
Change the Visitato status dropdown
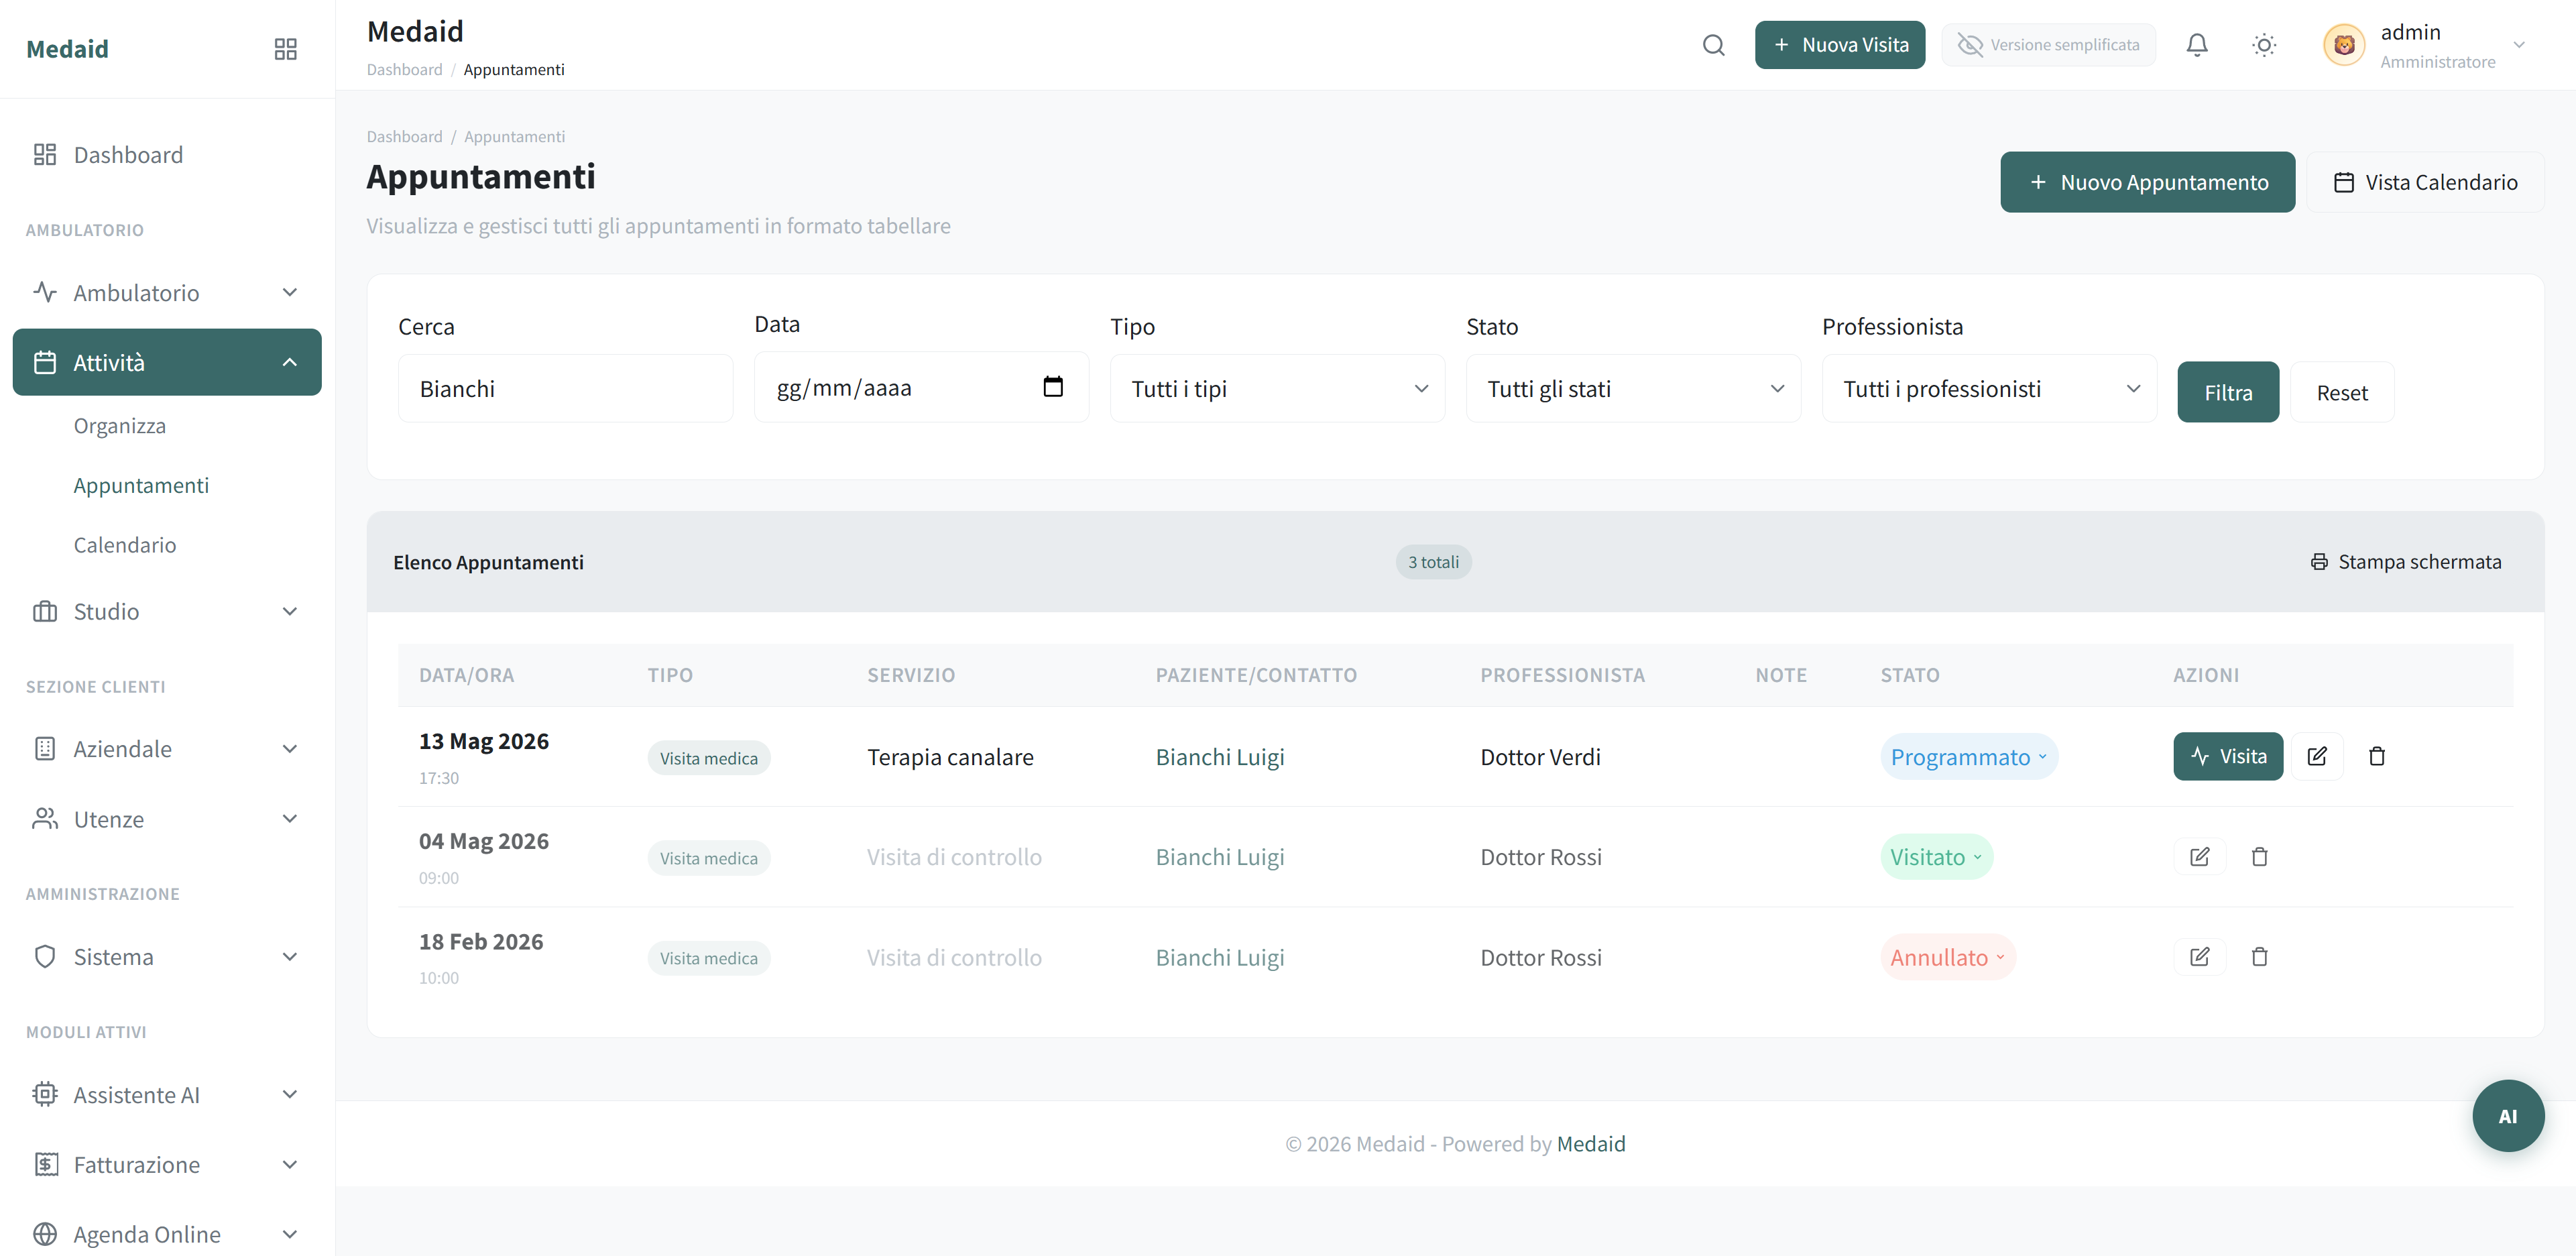(x=1936, y=857)
